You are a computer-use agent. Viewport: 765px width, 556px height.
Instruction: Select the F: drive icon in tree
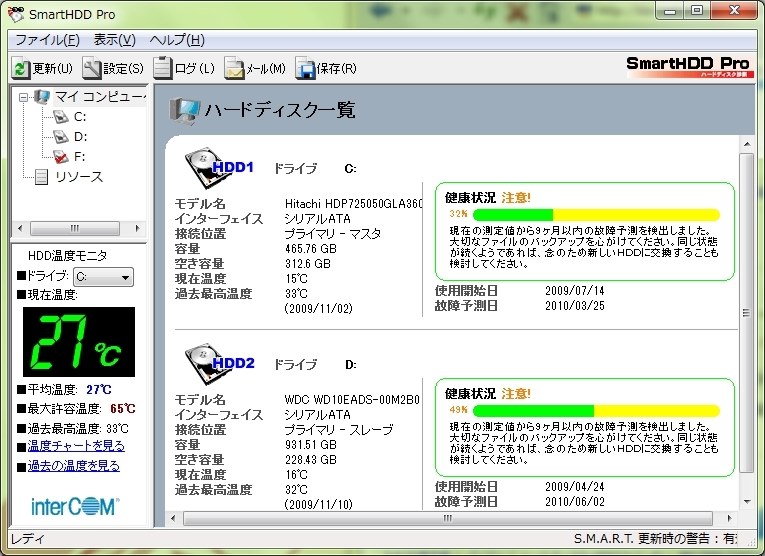click(x=60, y=157)
